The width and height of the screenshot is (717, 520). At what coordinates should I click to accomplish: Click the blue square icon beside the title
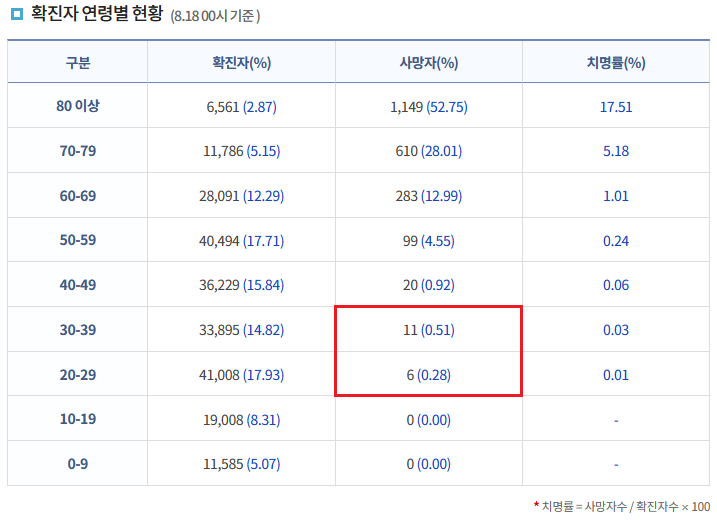pyautogui.click(x=16, y=14)
